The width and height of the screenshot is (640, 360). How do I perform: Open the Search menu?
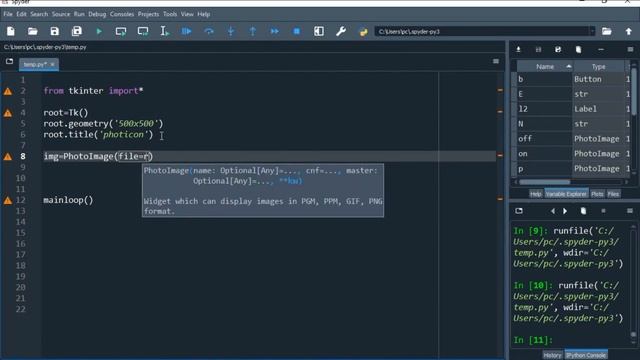point(39,14)
